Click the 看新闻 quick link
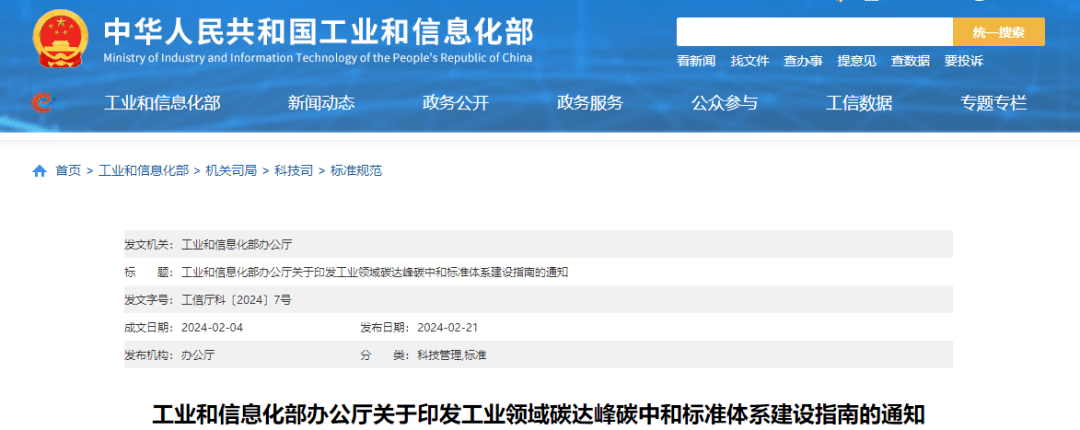This screenshot has width=1080, height=430. [x=696, y=61]
